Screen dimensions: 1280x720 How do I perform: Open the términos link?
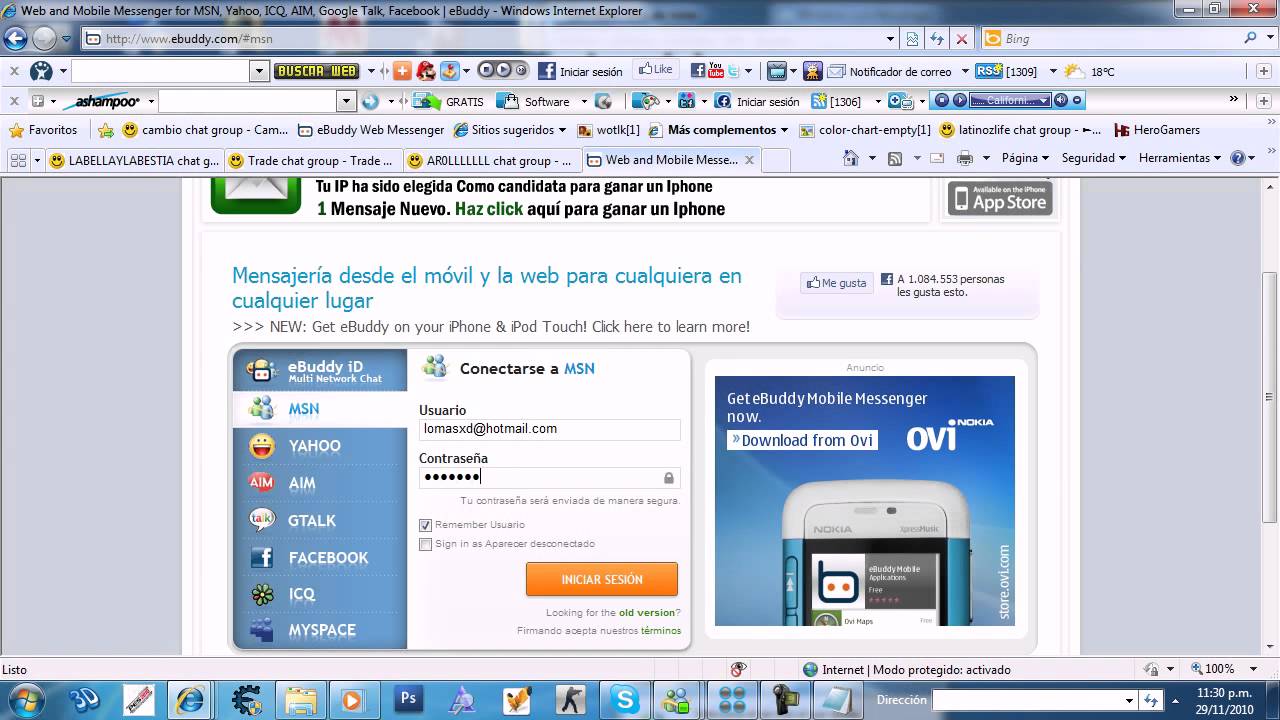coord(661,630)
